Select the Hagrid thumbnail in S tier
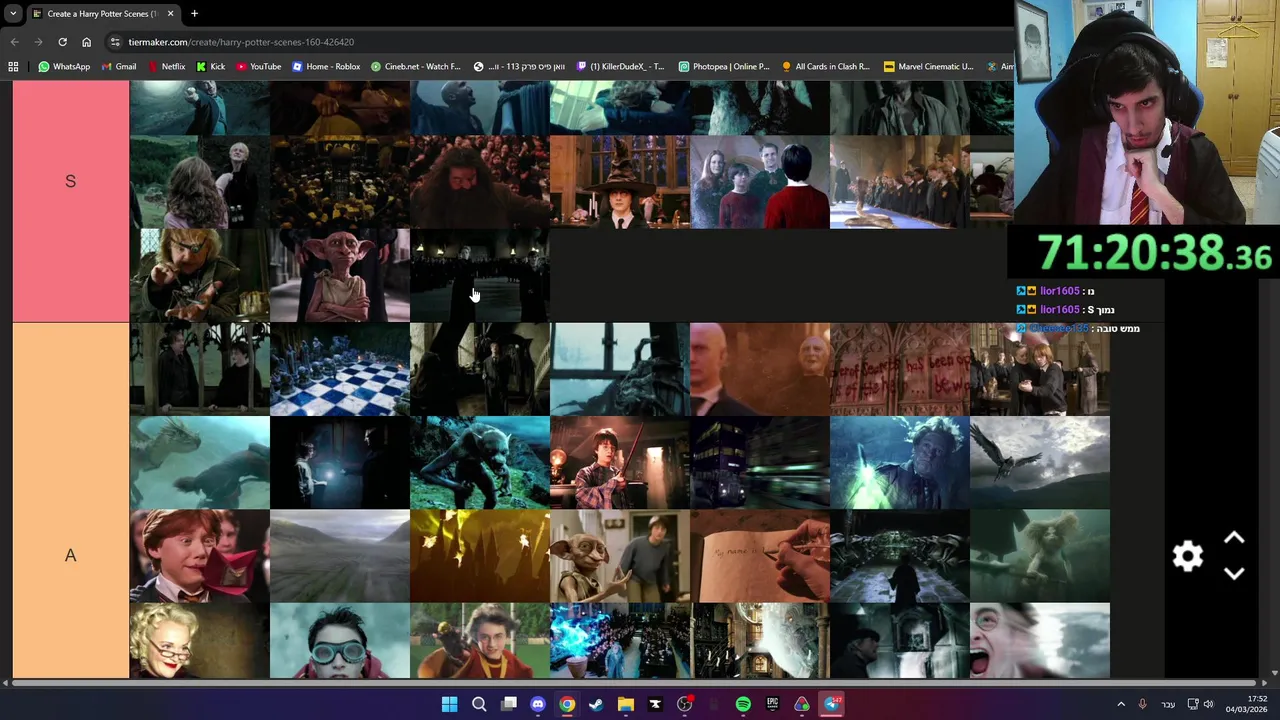 (x=480, y=182)
